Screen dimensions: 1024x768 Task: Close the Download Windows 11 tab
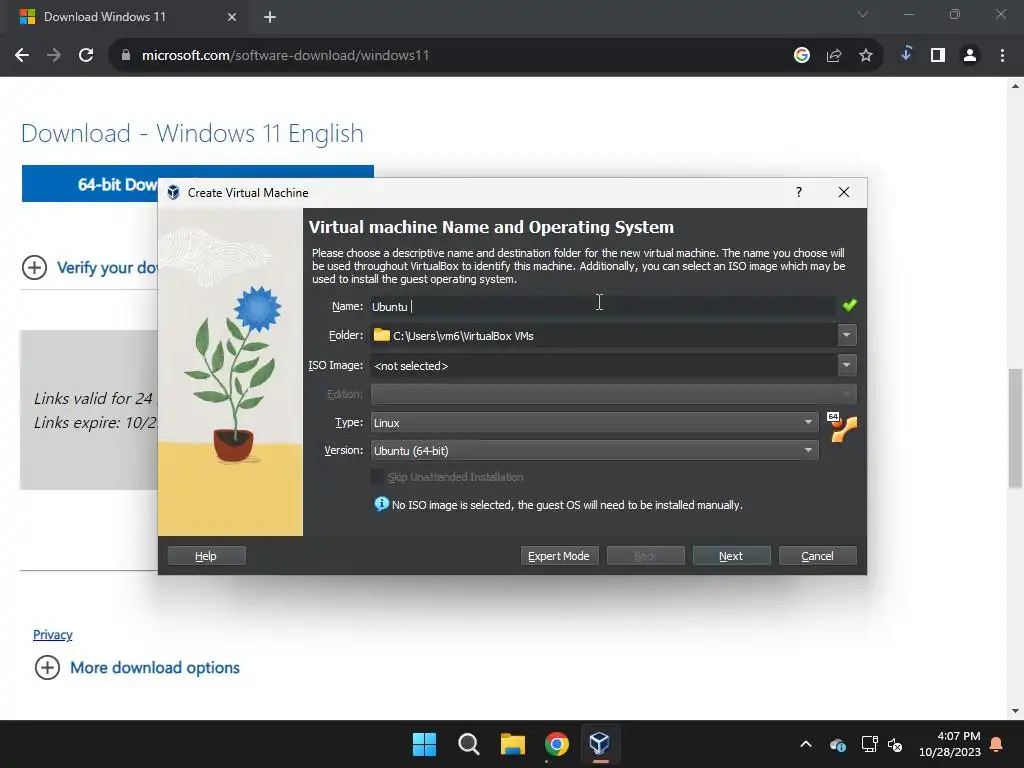coord(232,17)
